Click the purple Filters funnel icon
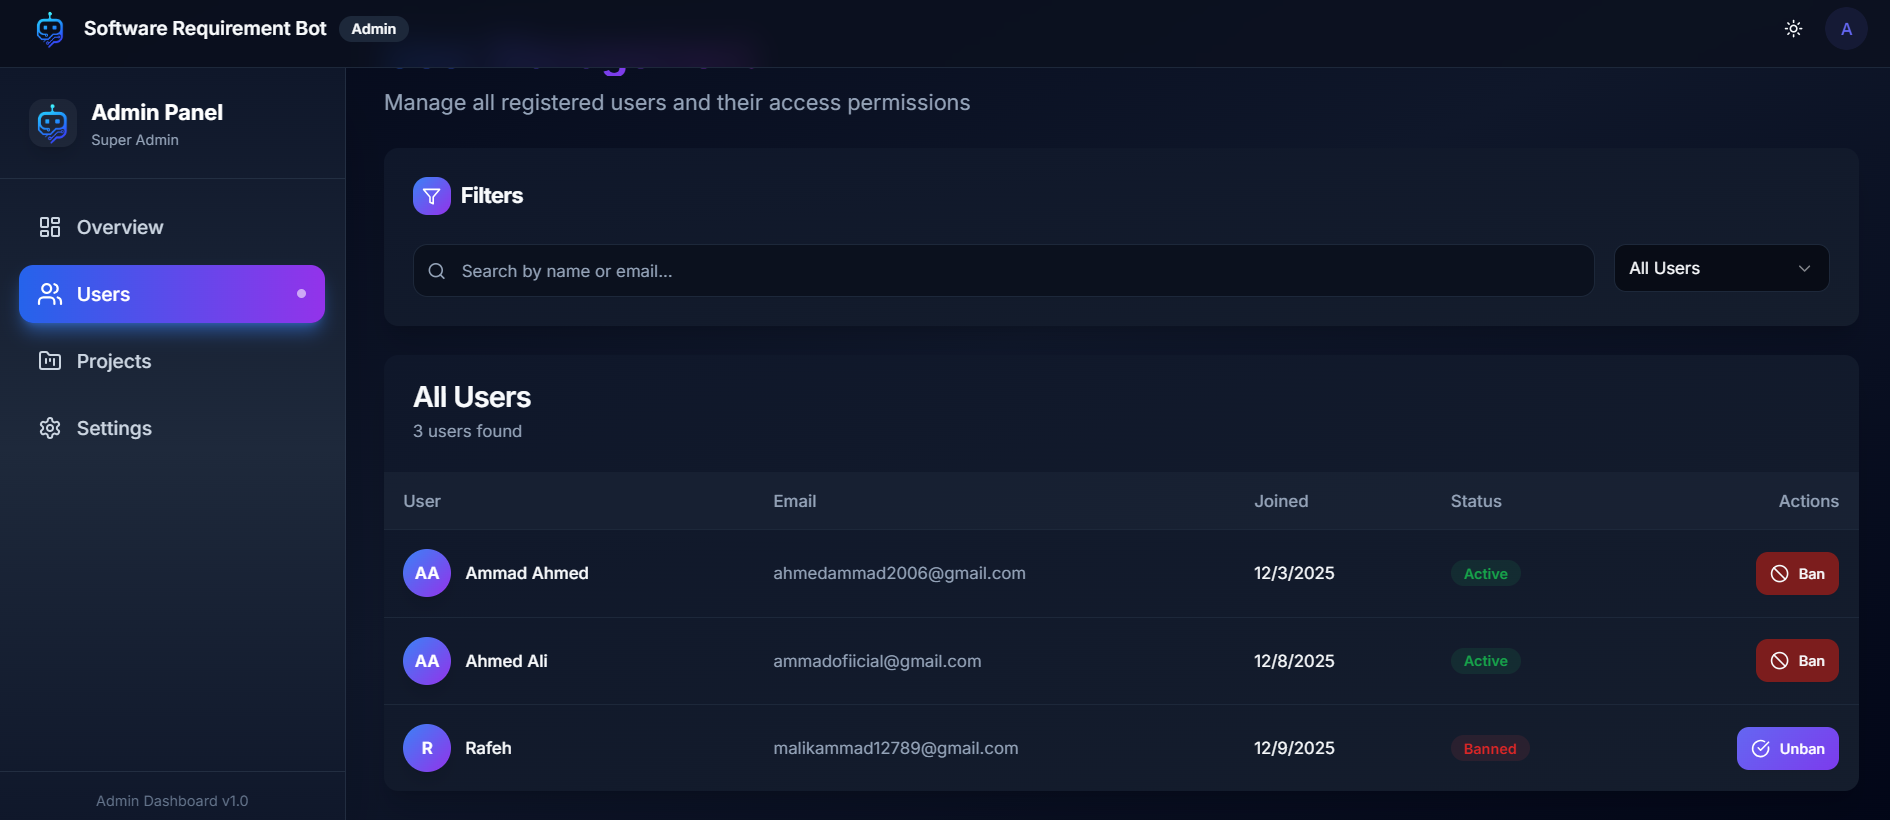The height and width of the screenshot is (820, 1890). [x=432, y=196]
